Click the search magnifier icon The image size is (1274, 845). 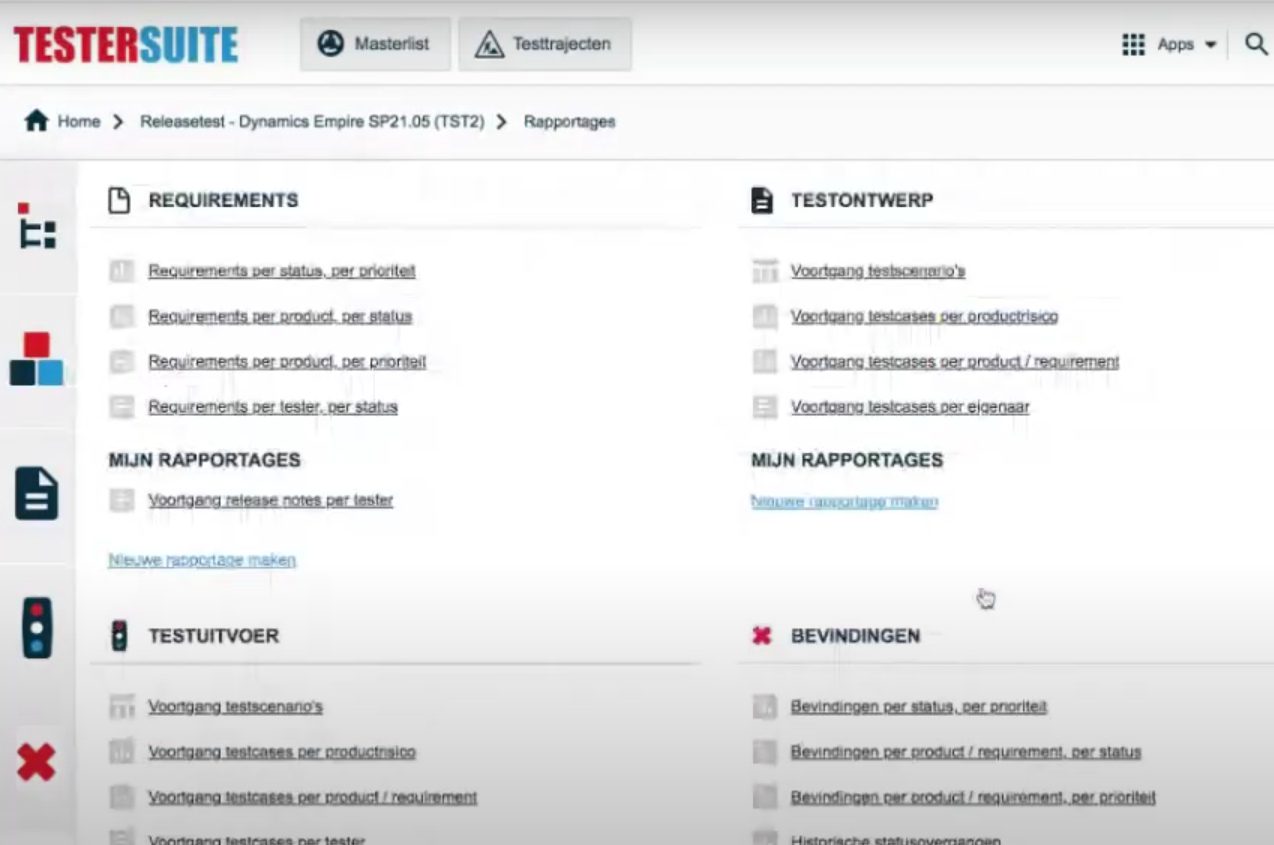pos(1256,45)
